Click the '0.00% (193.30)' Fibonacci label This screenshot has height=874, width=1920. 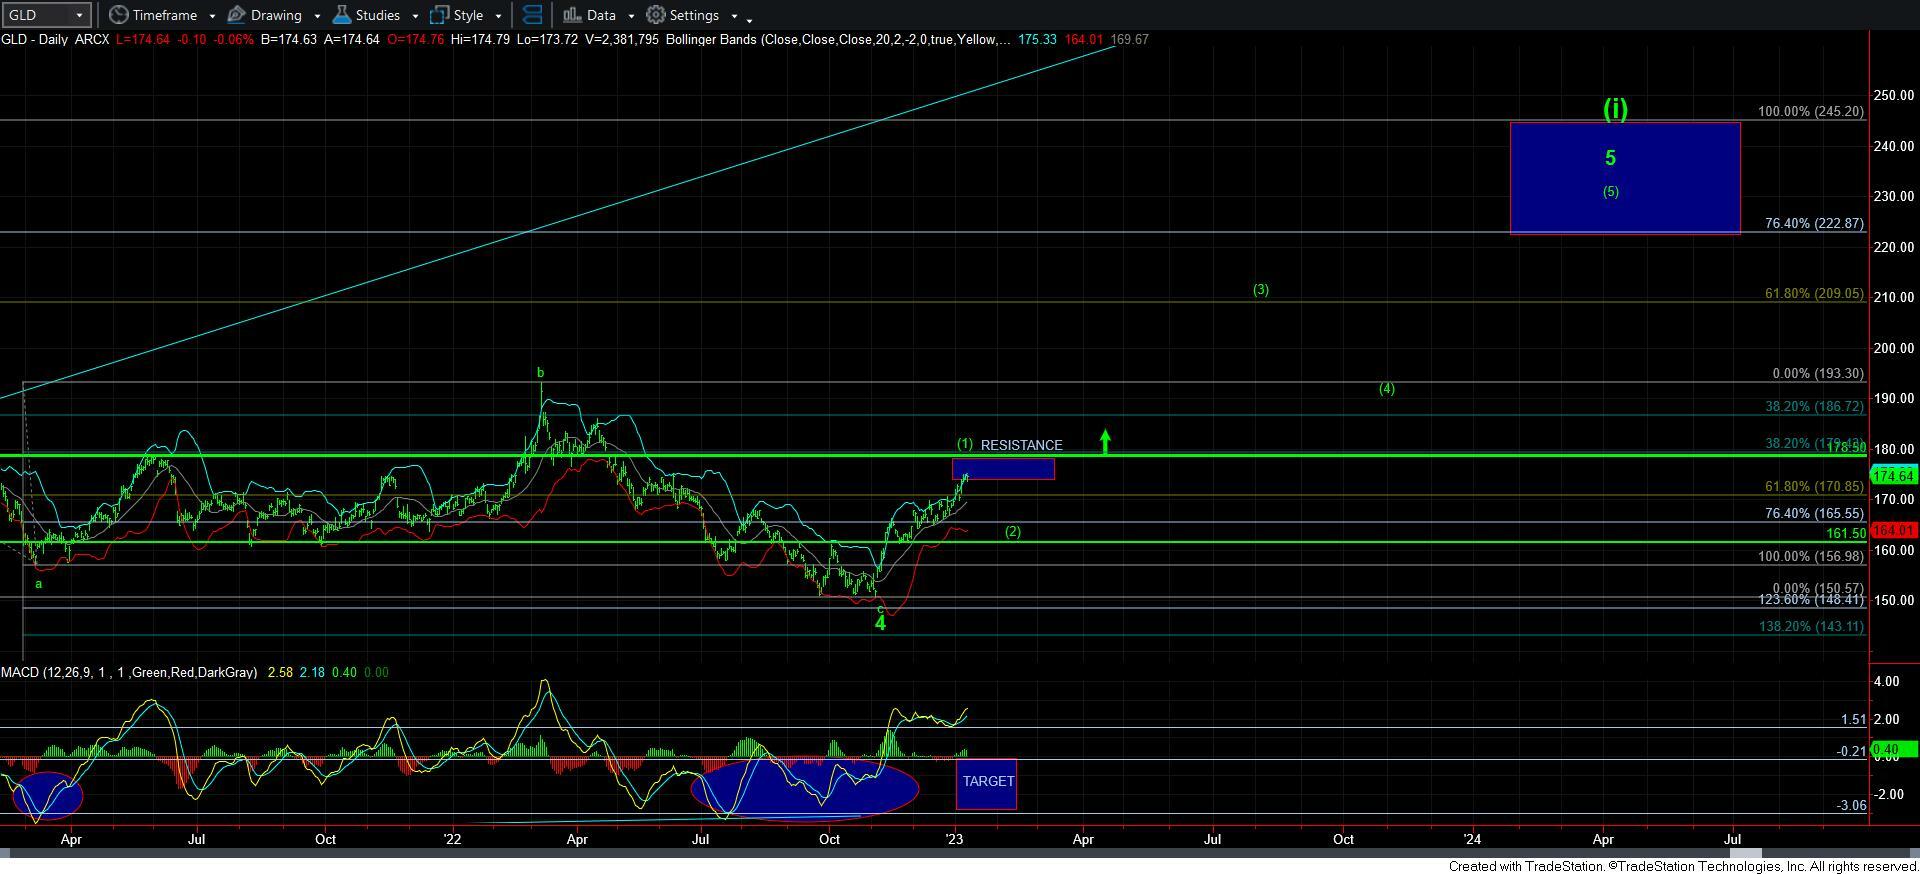1818,374
